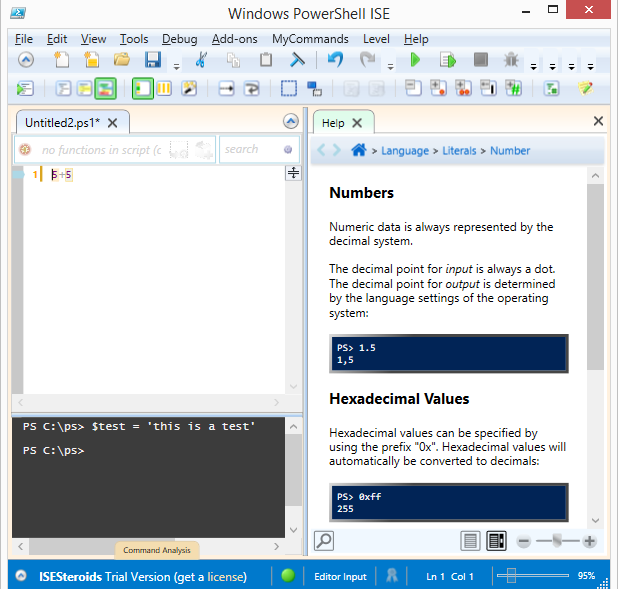618x589 pixels.
Task: Click the 'license' link in status bar
Action: click(x=227, y=577)
